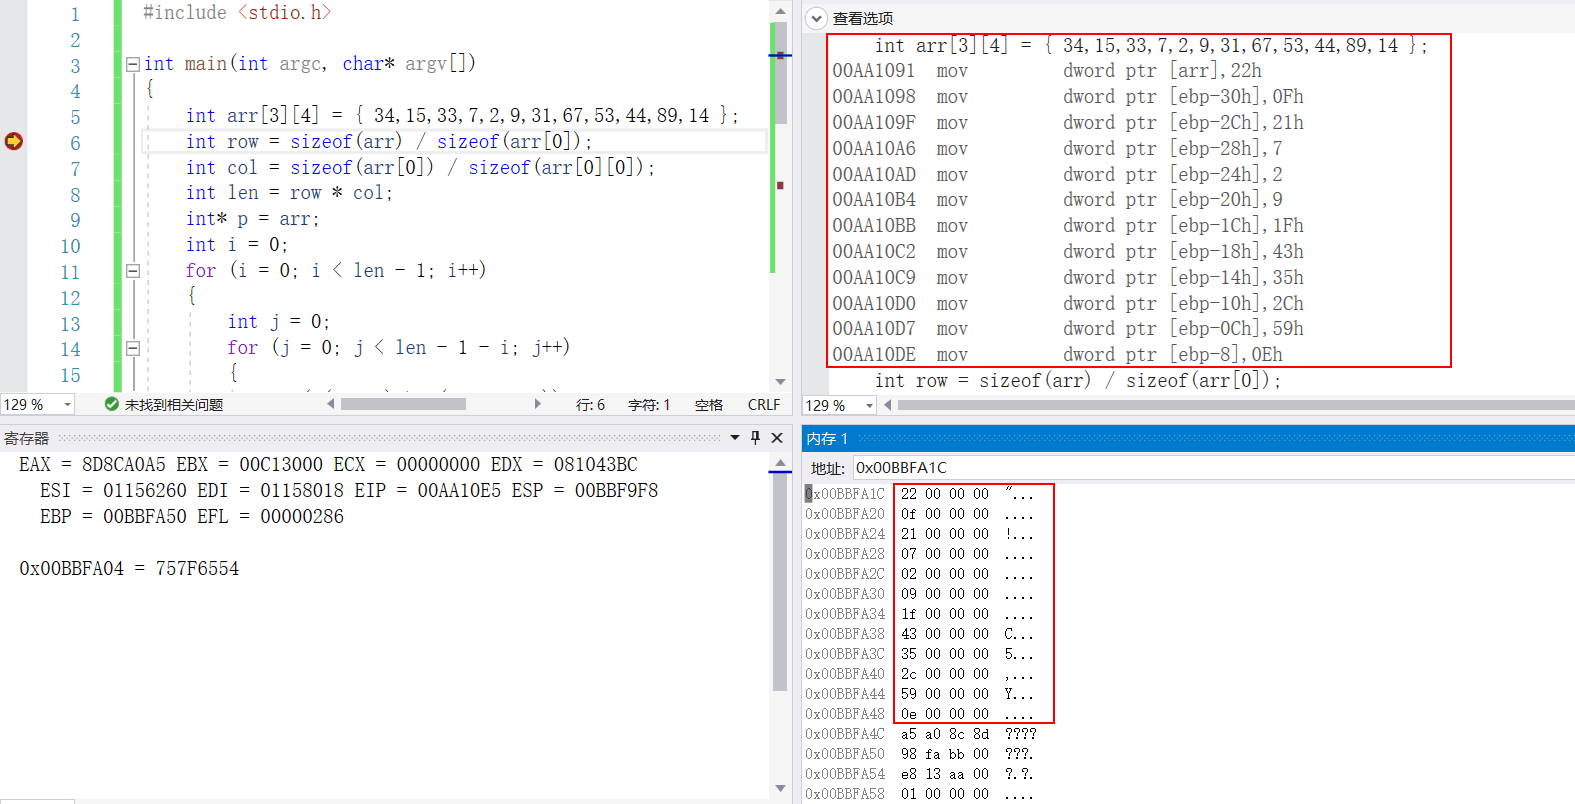The height and width of the screenshot is (804, 1575).
Task: Click the 空格 indentation indicator
Action: (x=709, y=405)
